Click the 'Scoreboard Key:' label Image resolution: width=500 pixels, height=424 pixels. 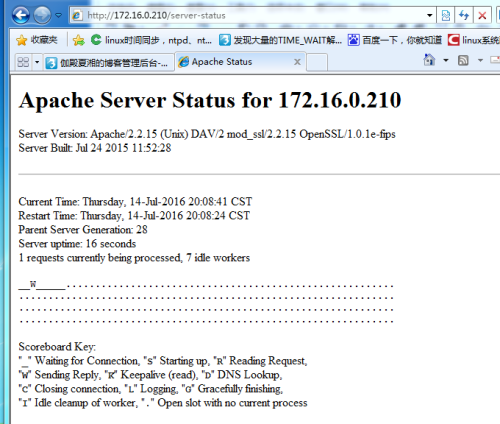click(57, 347)
